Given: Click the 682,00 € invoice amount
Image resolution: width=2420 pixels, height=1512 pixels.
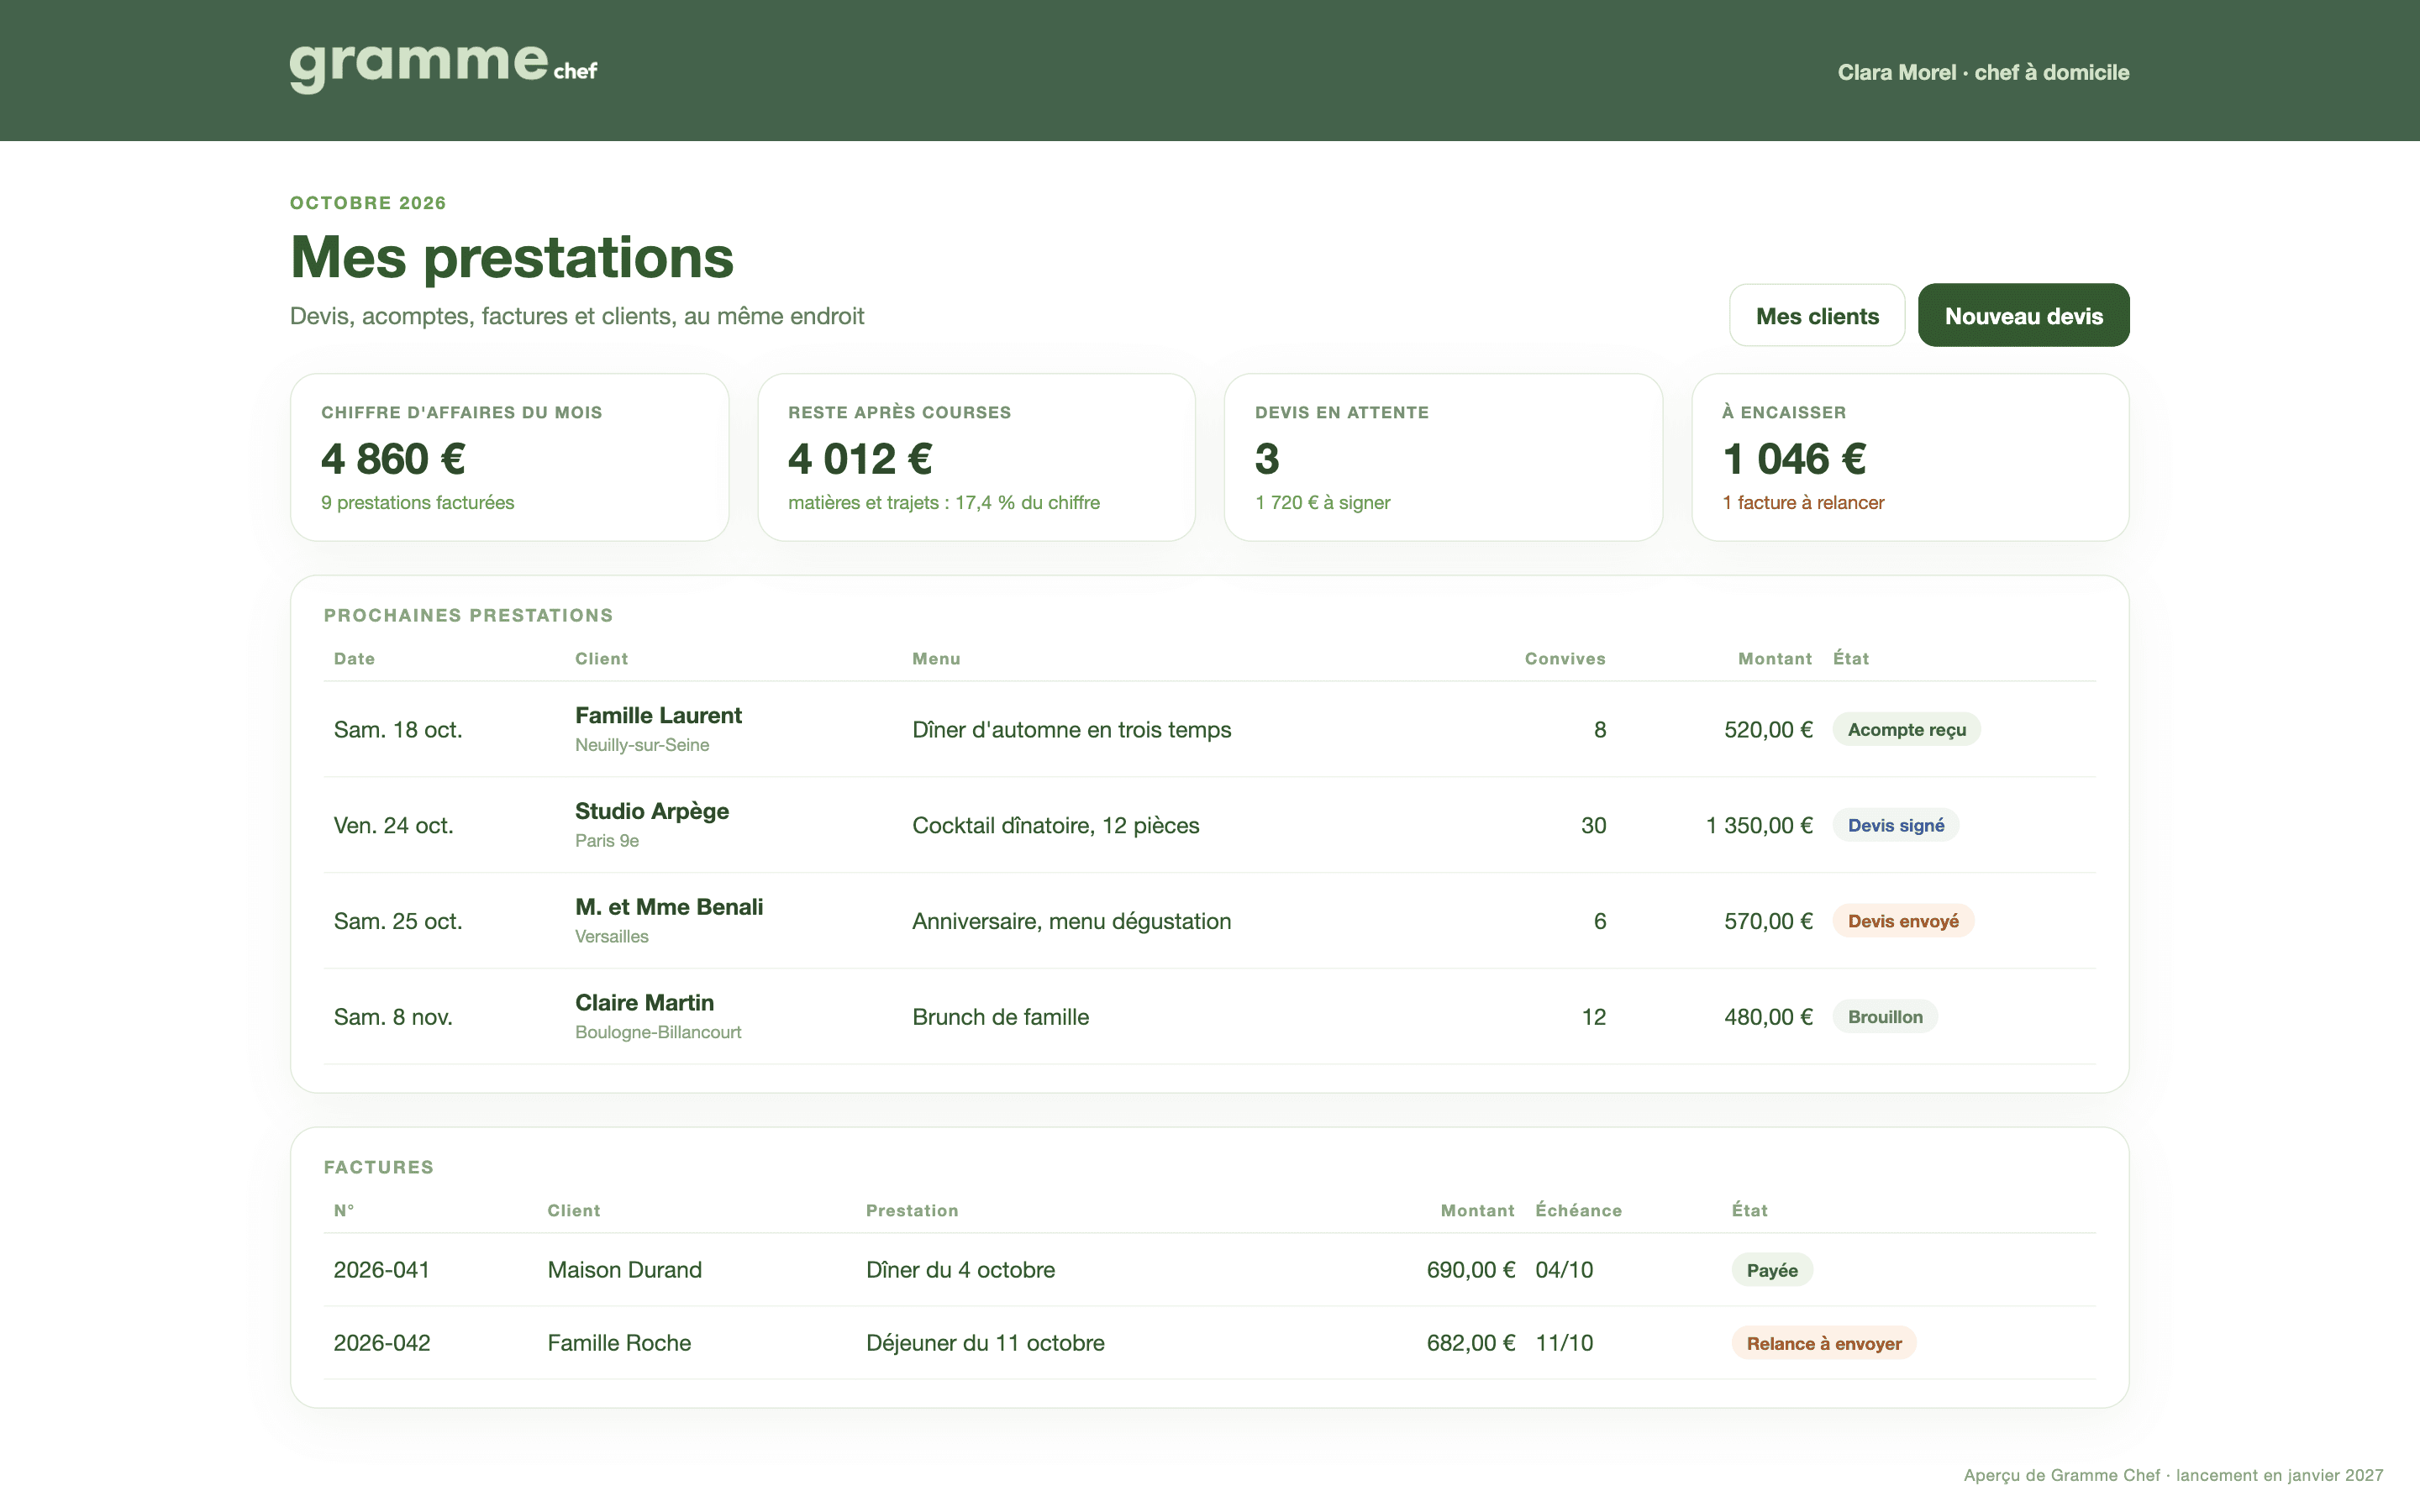Looking at the screenshot, I should 1470,1343.
